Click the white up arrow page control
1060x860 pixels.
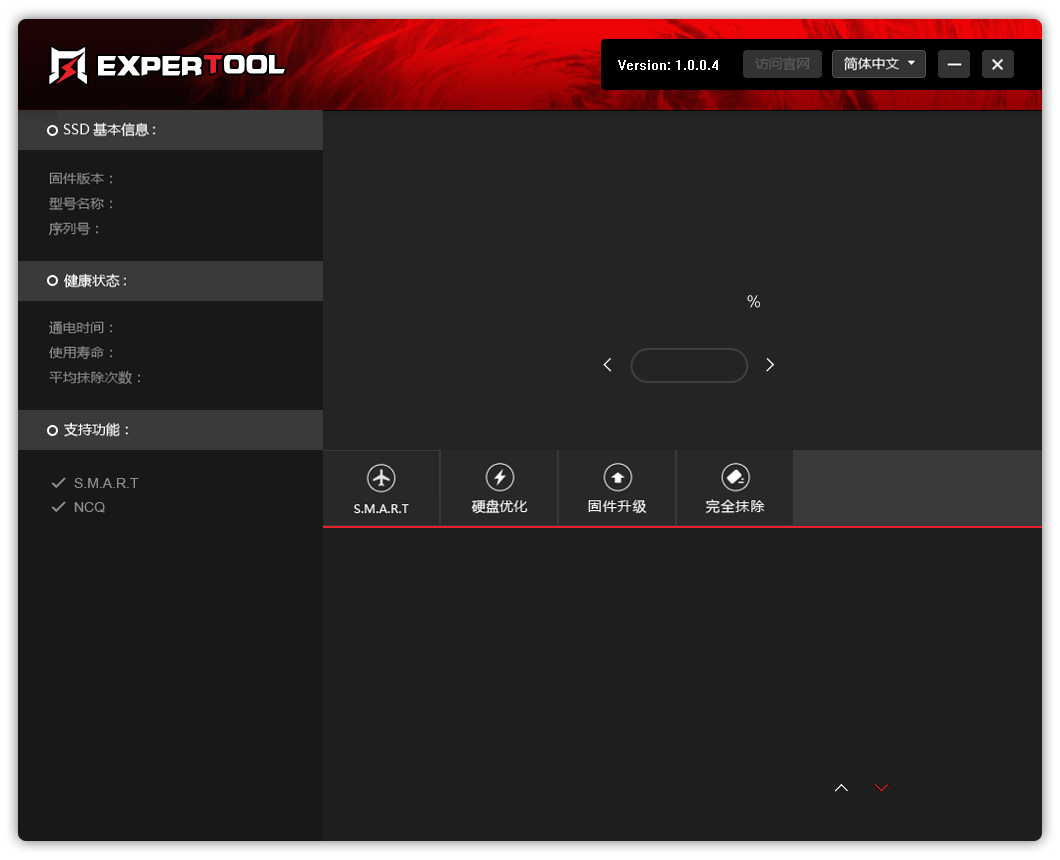[x=841, y=788]
